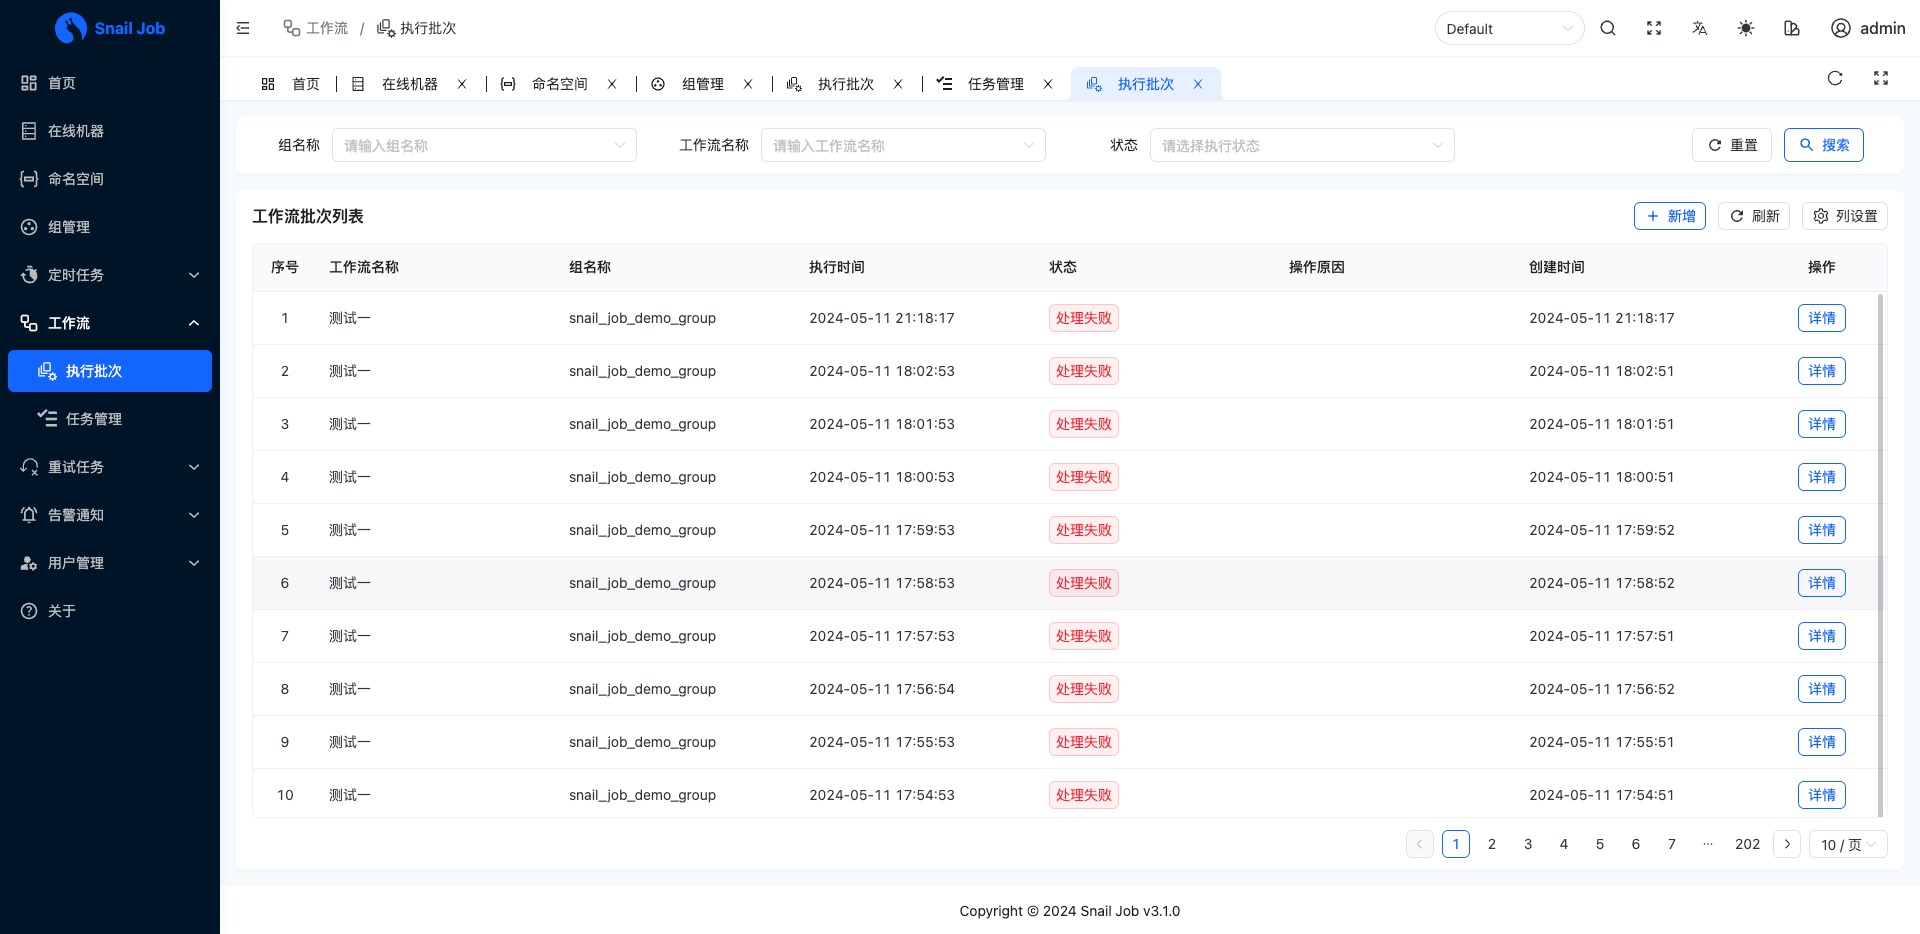Change the 10 / 页 page size selector
1920x934 pixels.
point(1847,844)
